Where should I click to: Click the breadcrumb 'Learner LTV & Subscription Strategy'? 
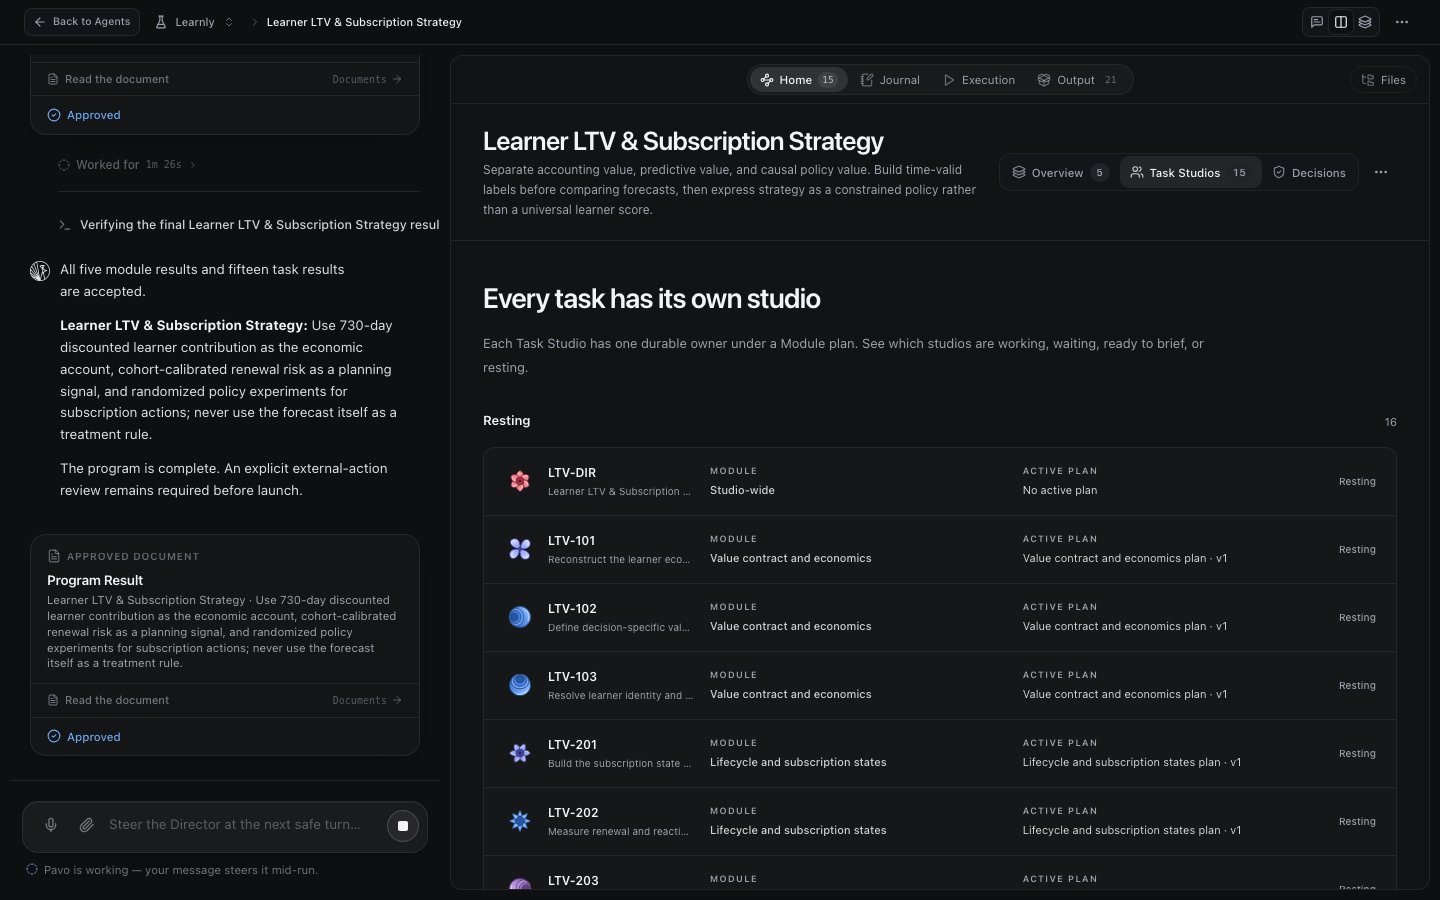click(364, 22)
